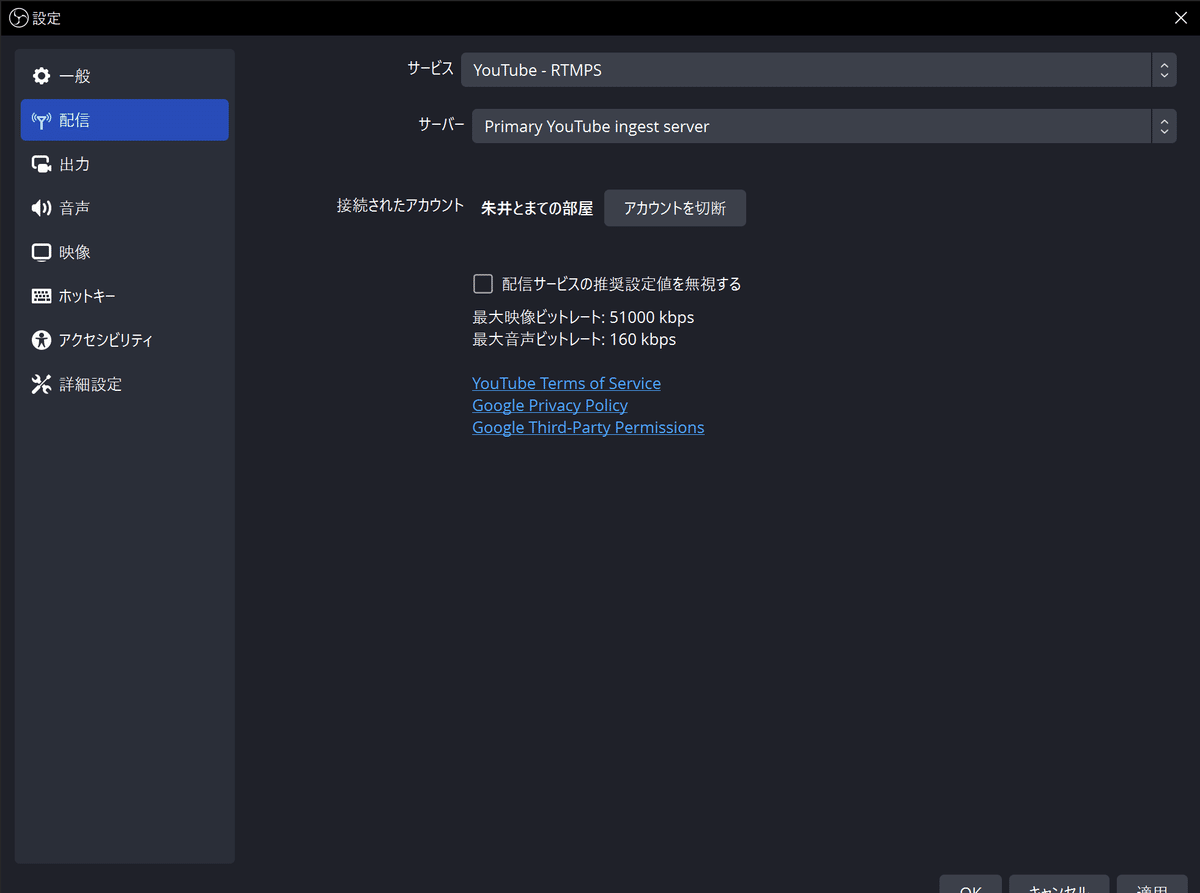Open サーバー dropdown showing Primary YouTube ingest server

tap(824, 127)
